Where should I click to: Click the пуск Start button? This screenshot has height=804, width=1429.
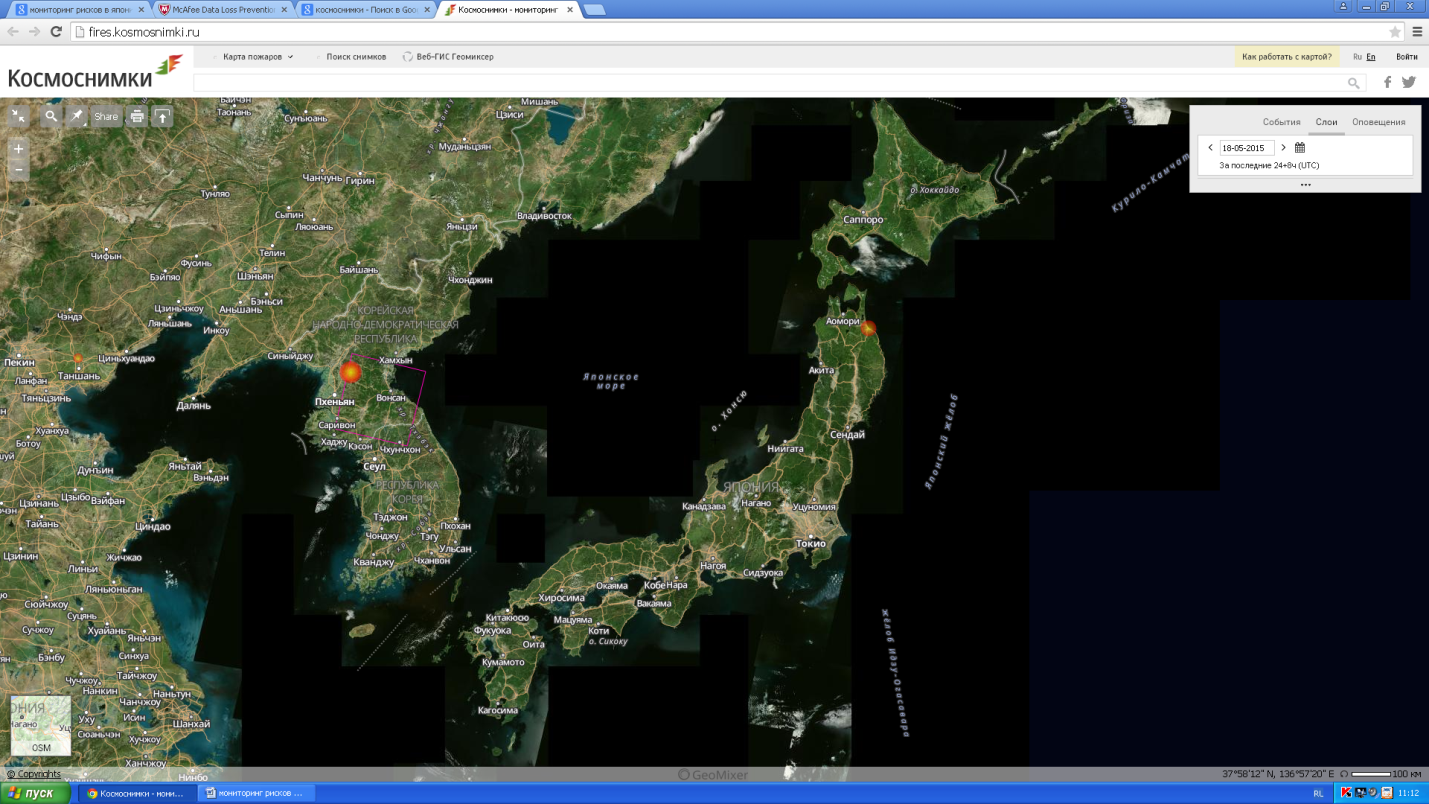[x=36, y=793]
